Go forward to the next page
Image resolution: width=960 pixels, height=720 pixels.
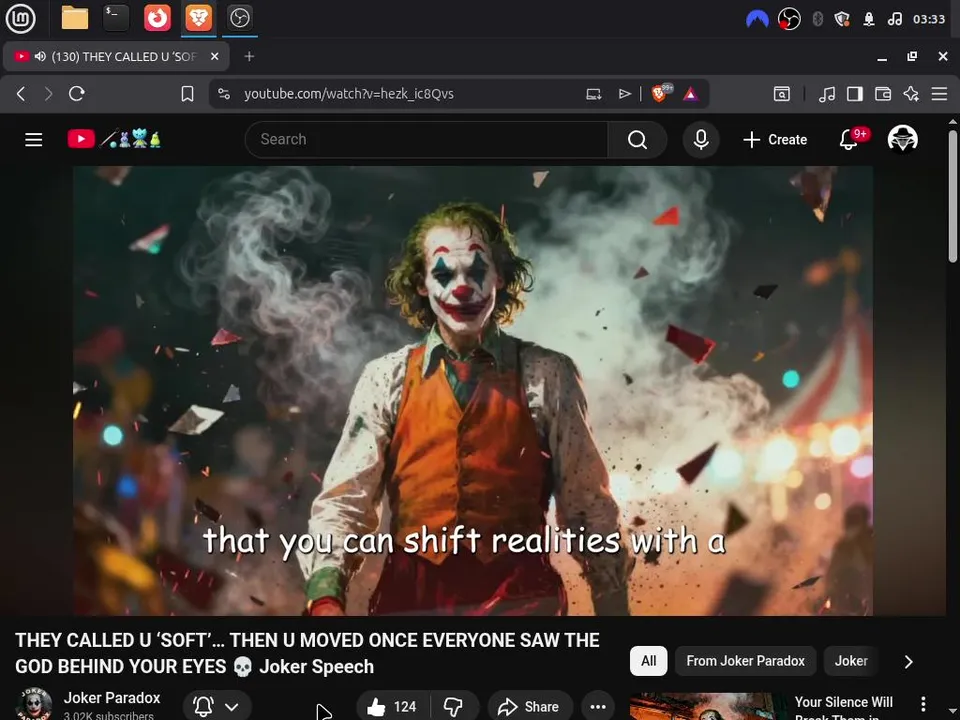tap(48, 94)
